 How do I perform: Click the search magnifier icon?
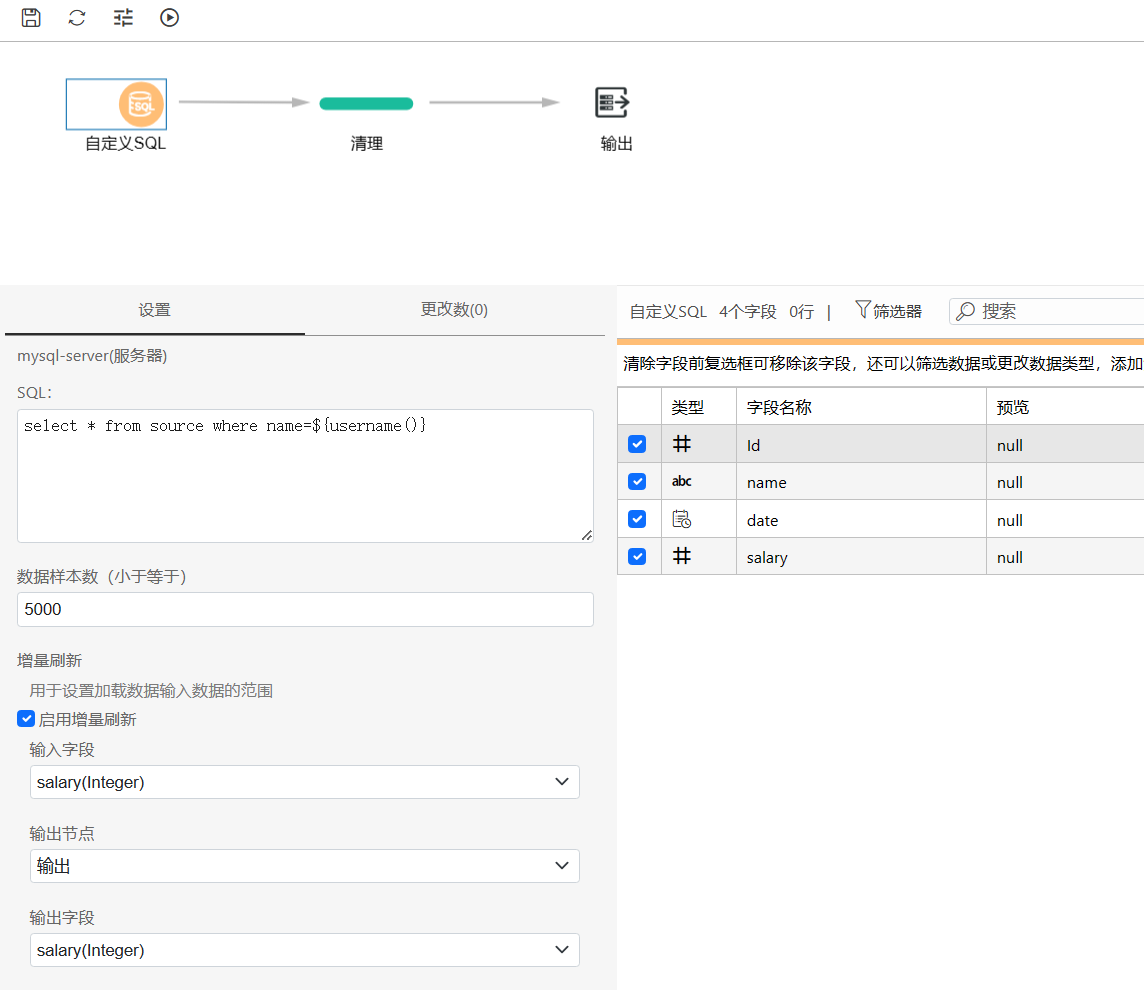pos(965,312)
